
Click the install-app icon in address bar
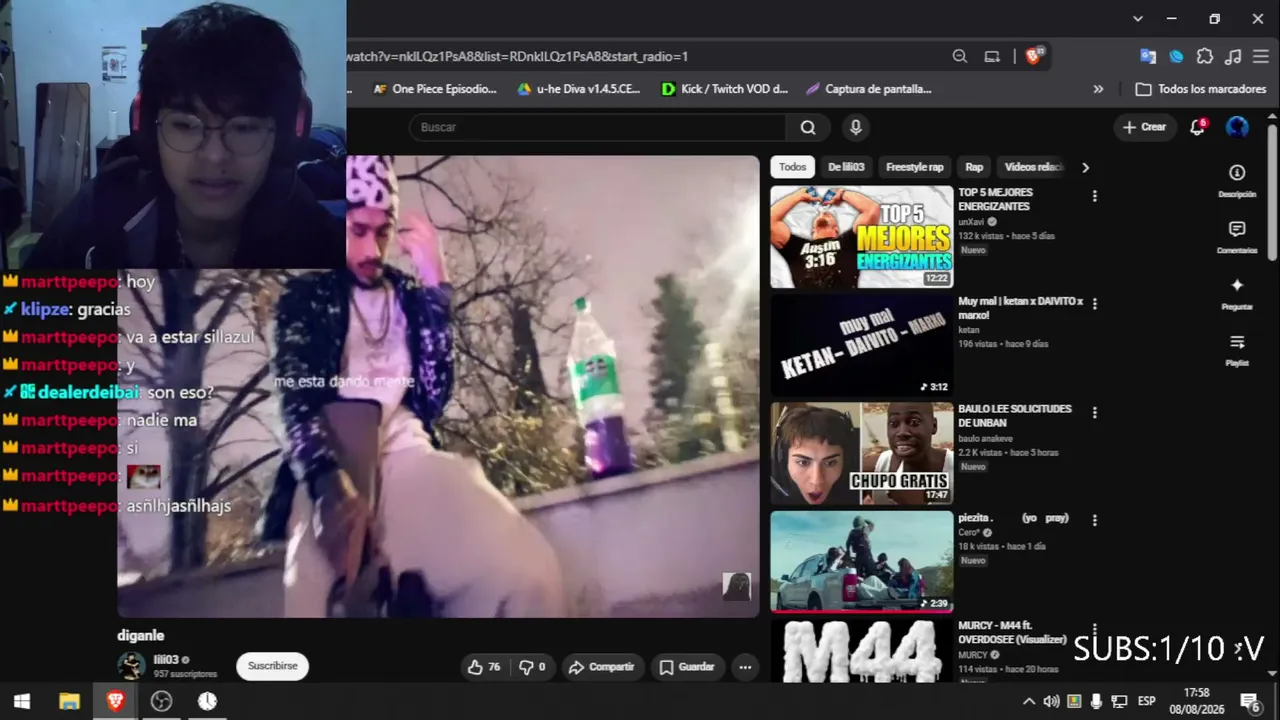(x=992, y=57)
